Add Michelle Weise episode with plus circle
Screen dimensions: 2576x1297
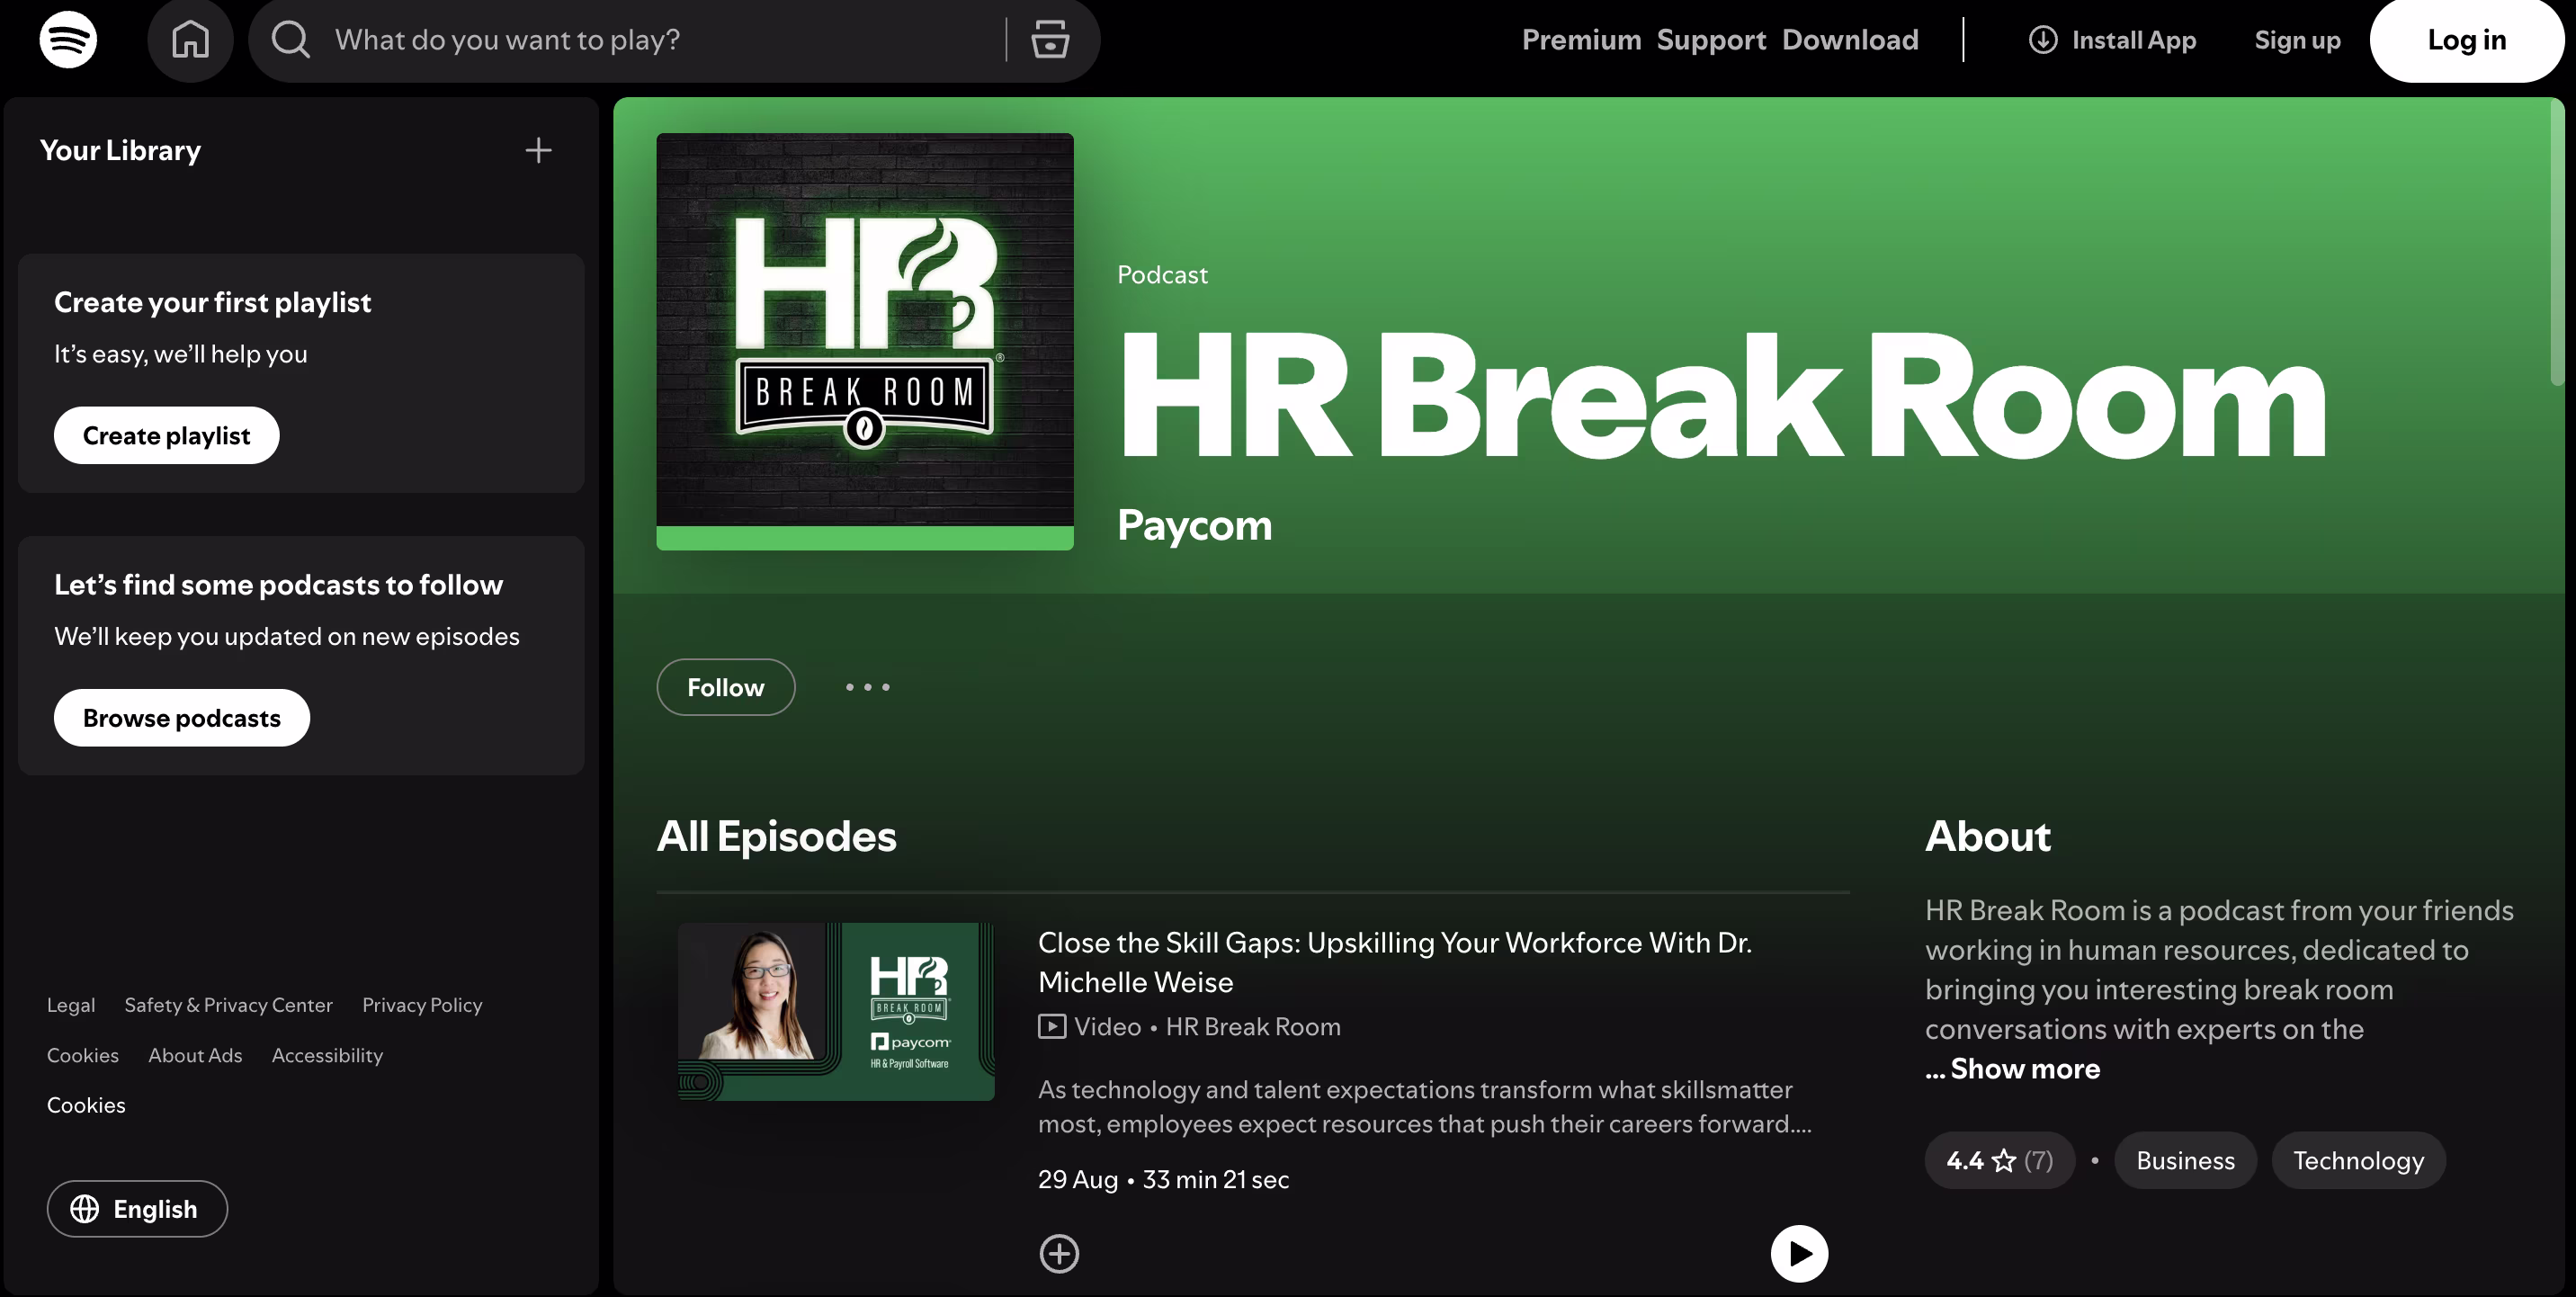point(1059,1253)
